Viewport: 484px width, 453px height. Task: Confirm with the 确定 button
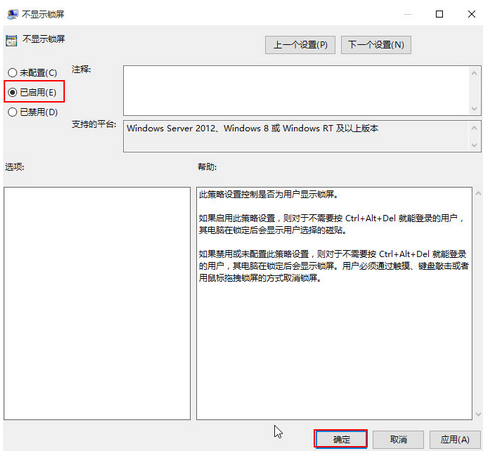[x=341, y=439]
